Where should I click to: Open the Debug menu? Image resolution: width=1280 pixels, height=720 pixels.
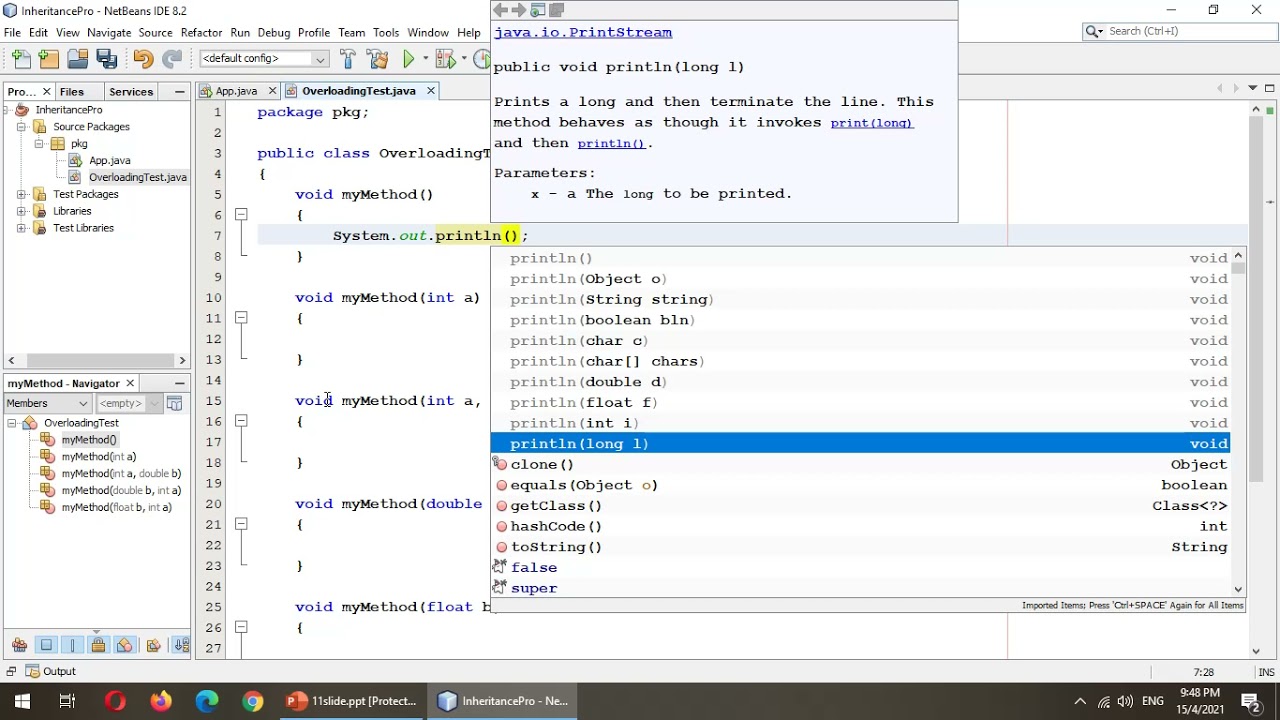(273, 32)
